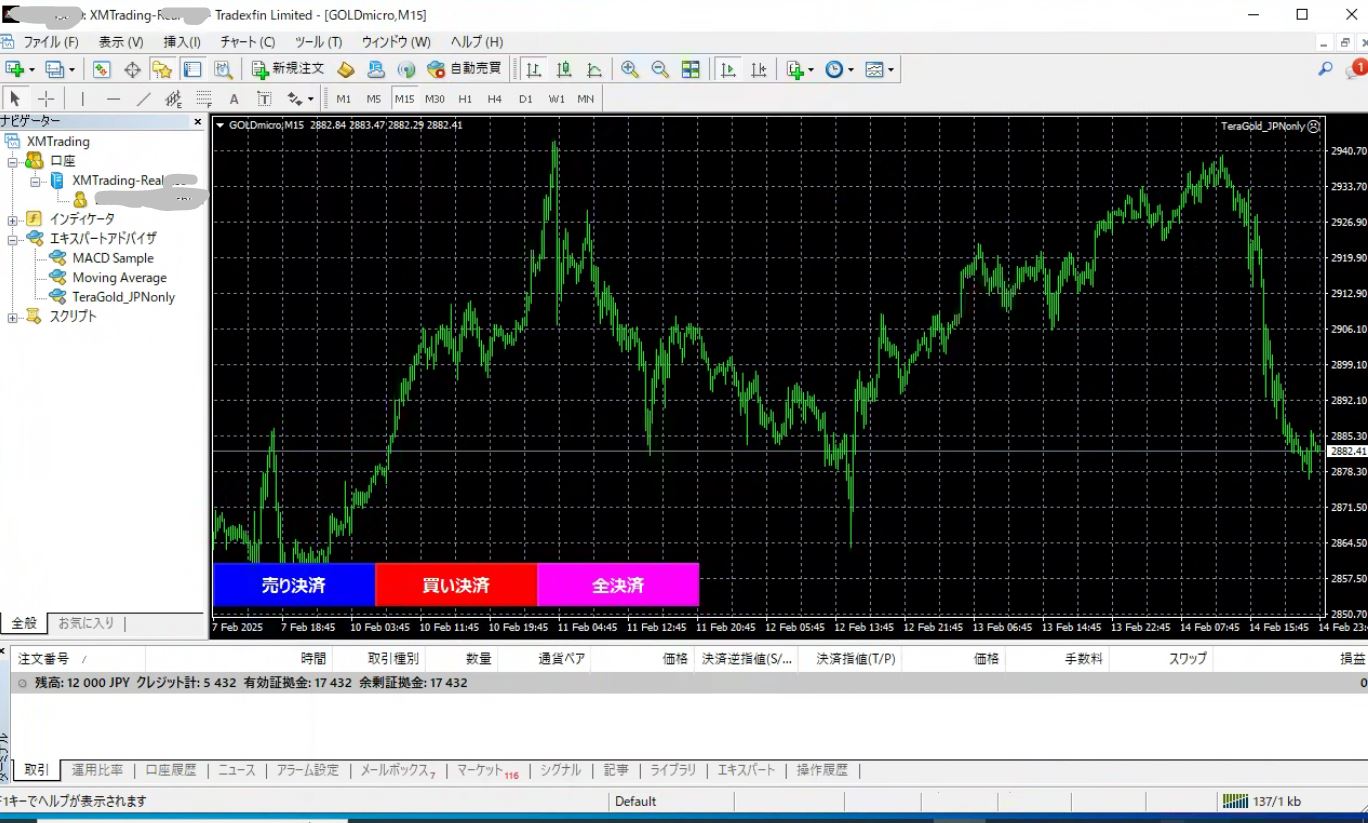Open the chart templates dropdown
The image size is (1368, 823).
[890, 70]
